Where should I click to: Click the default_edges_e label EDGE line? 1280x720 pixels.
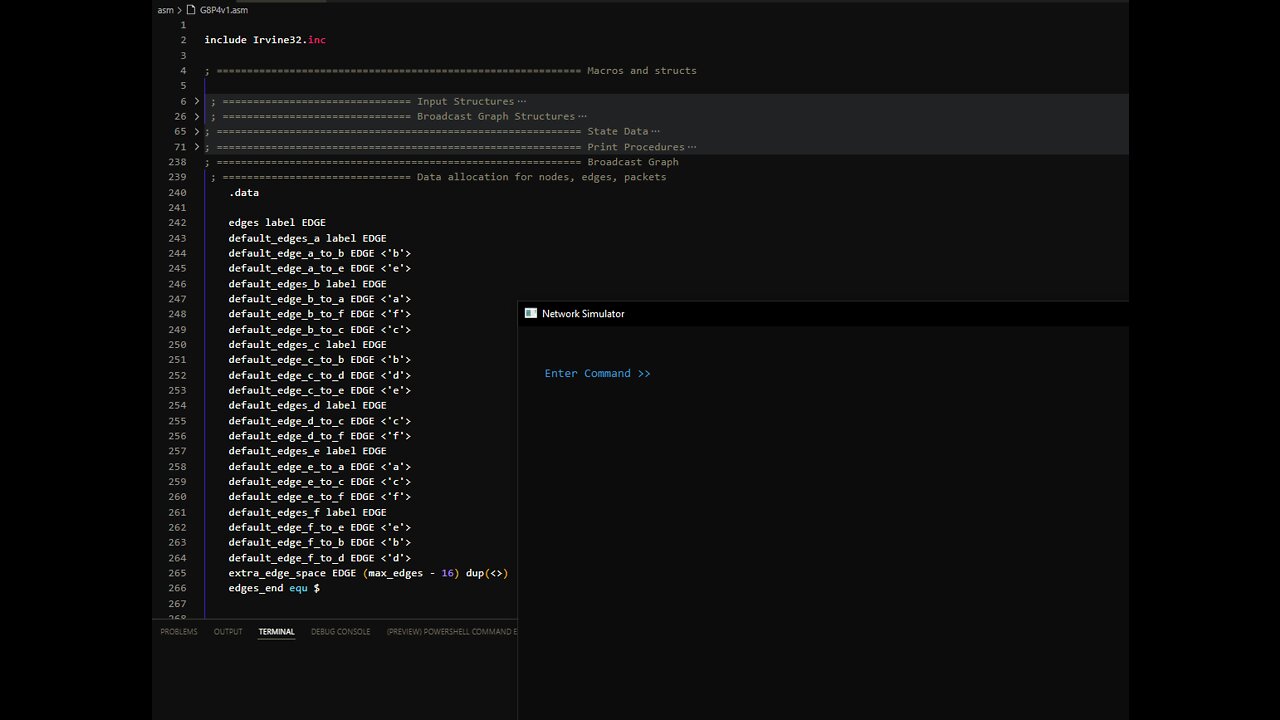pos(307,451)
